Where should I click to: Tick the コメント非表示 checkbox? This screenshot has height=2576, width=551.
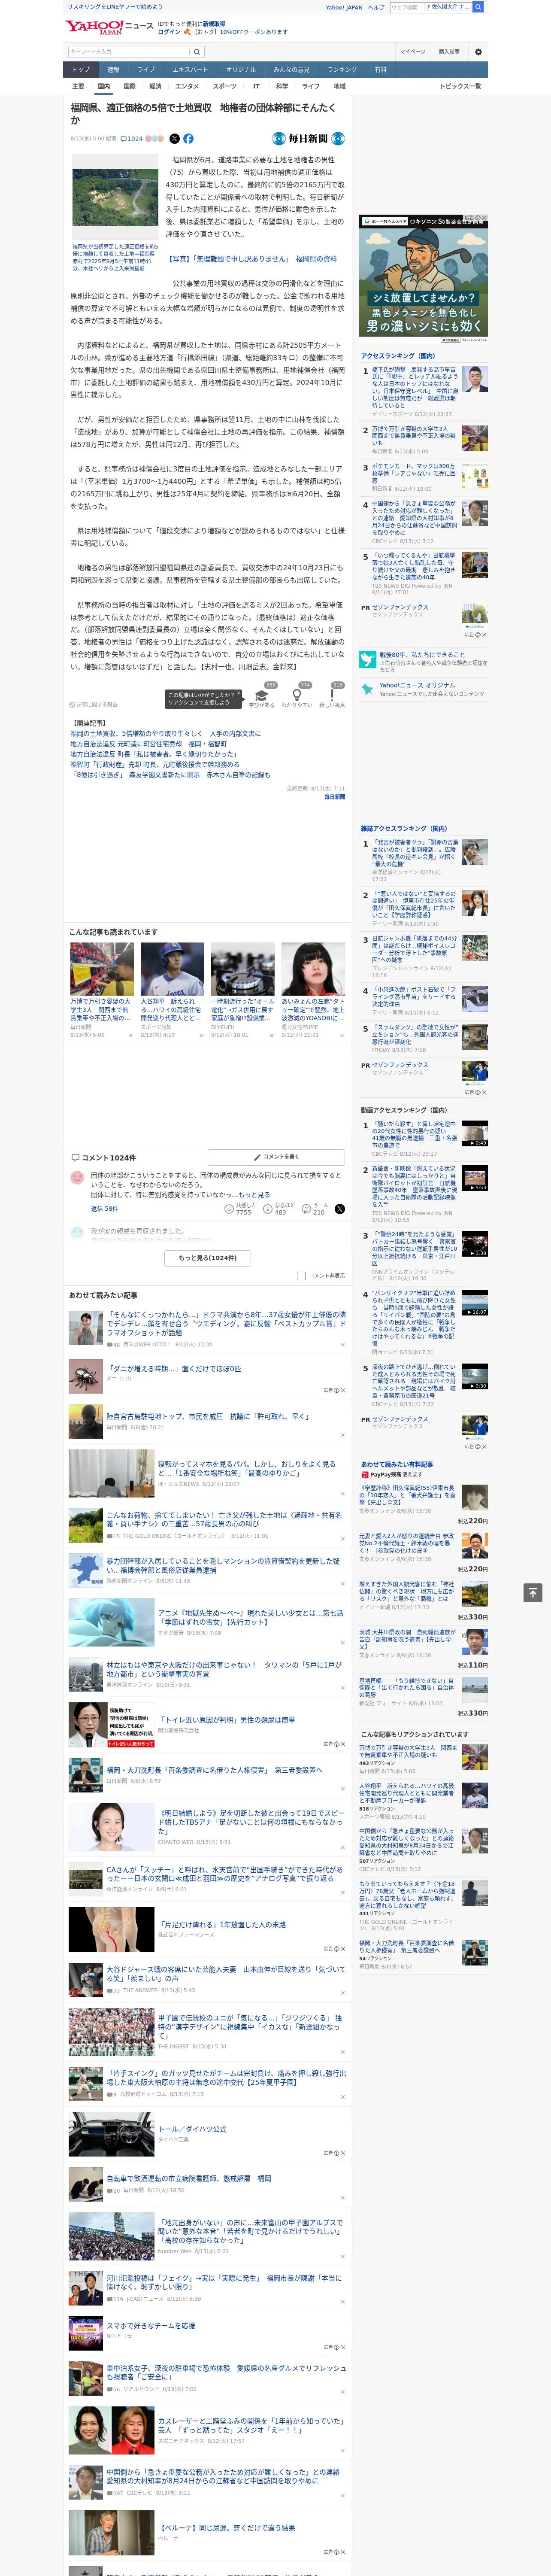pos(301,1275)
